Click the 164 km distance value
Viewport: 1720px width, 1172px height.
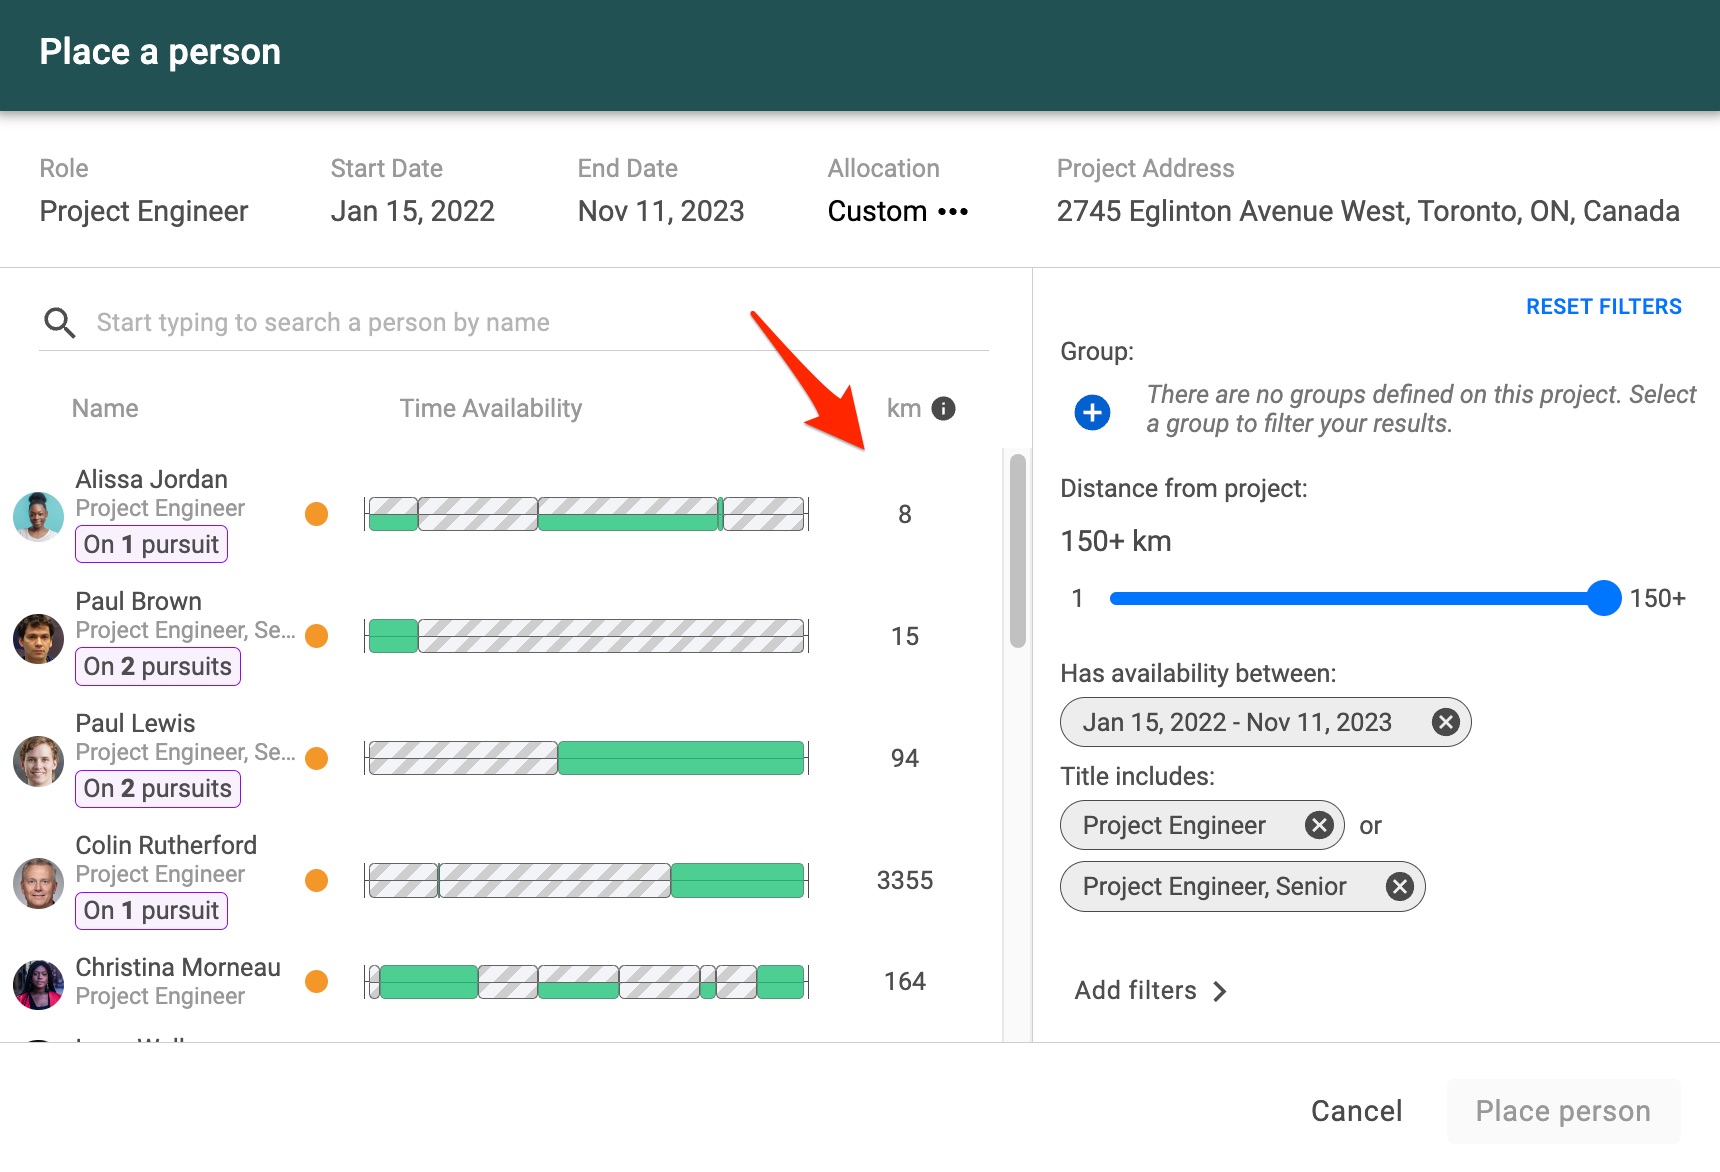(x=905, y=981)
